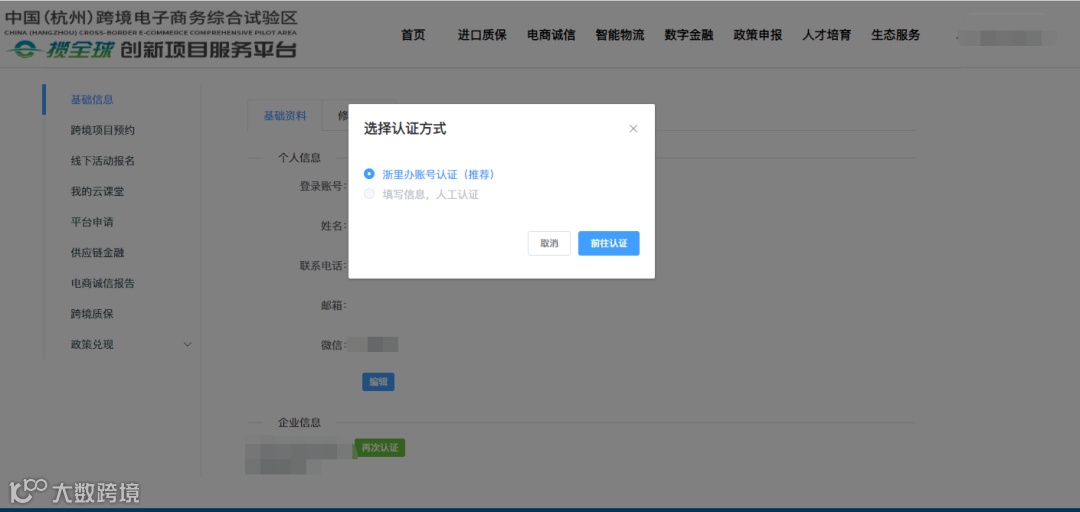Click the 个人信息 section heading
Screen dimensions: 1080x512
(x=299, y=157)
